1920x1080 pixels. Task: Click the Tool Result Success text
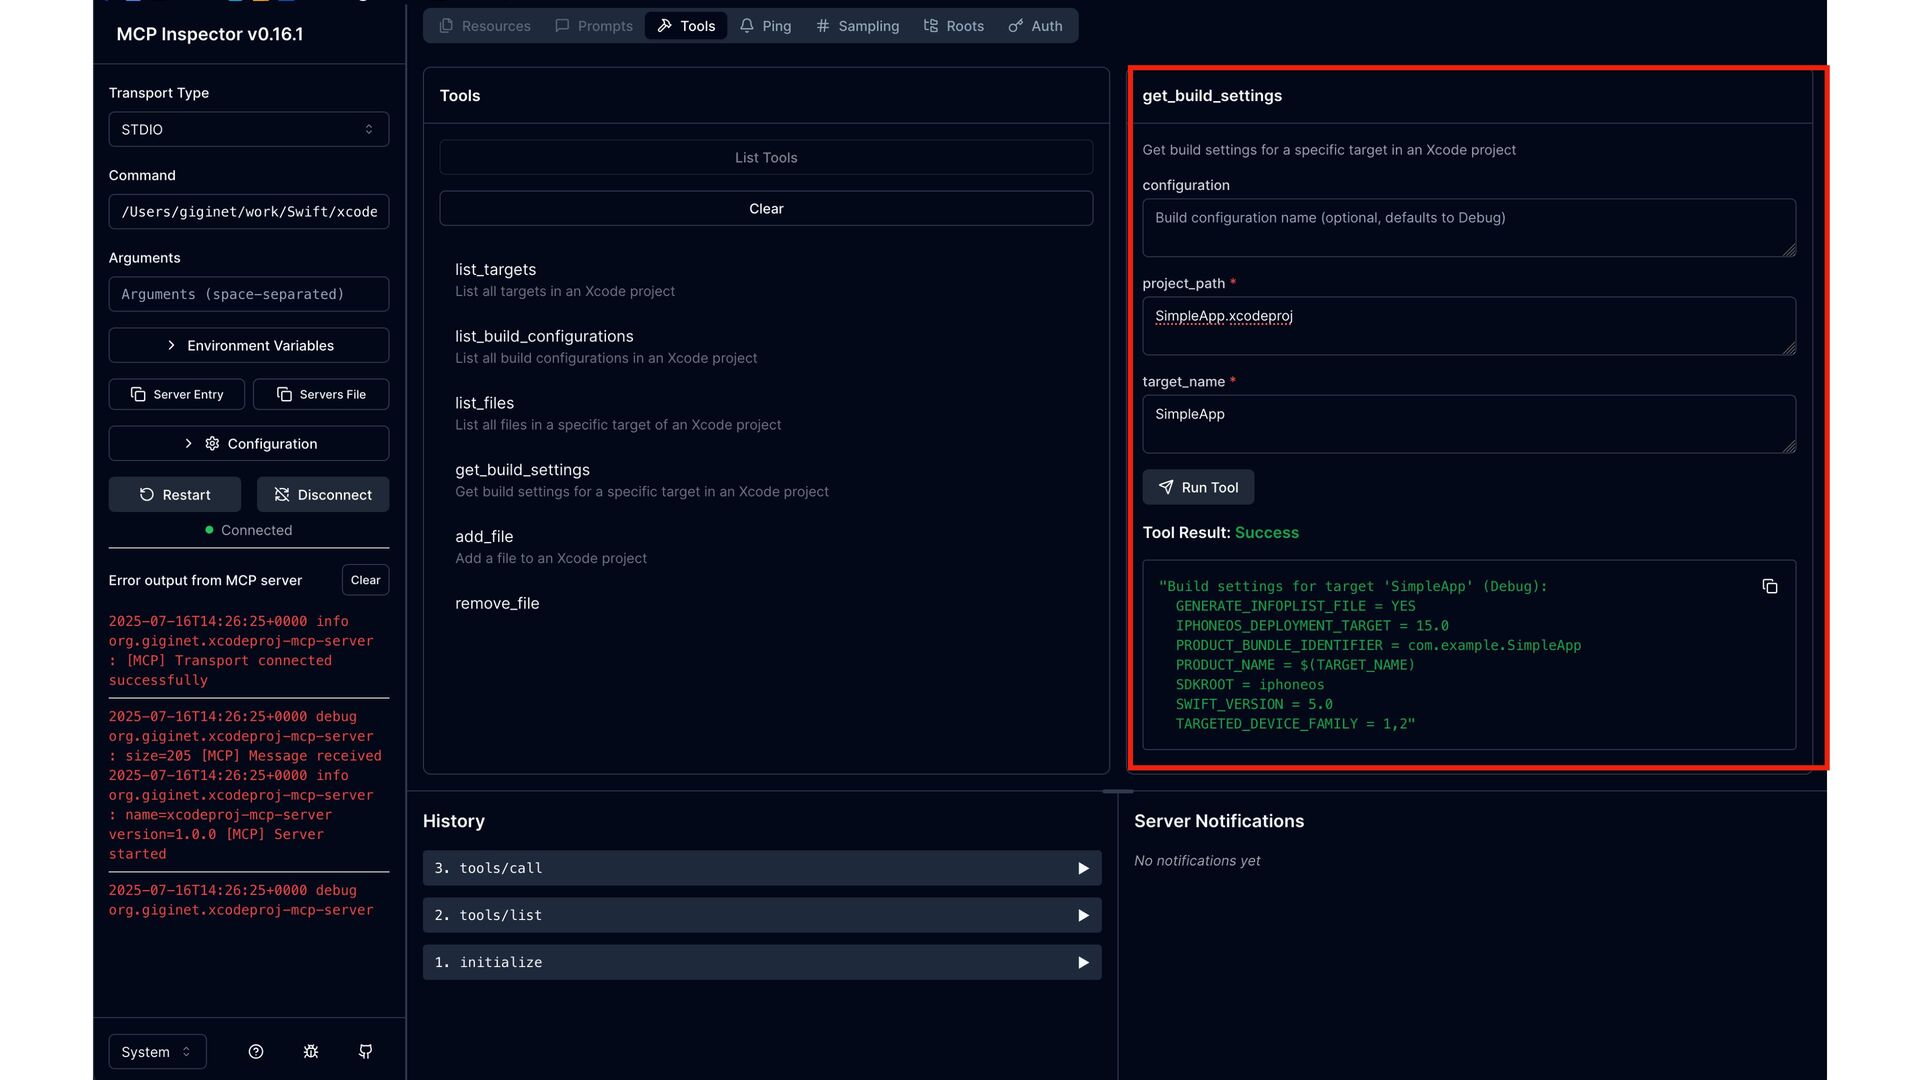coord(1221,532)
